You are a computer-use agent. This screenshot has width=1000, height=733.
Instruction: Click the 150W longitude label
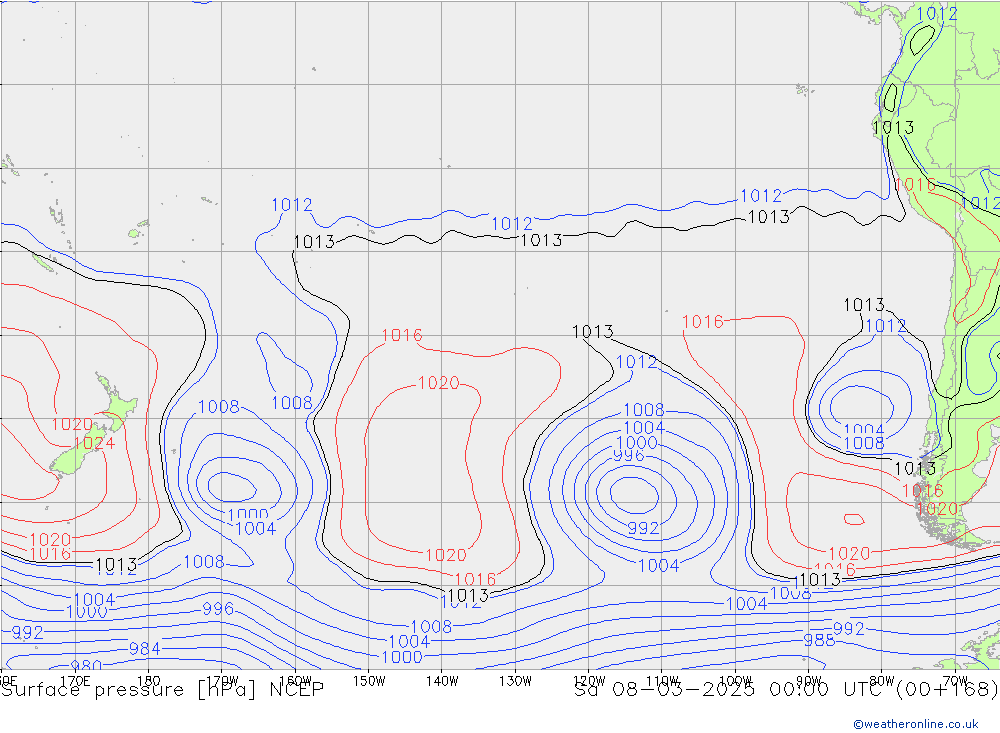click(x=369, y=681)
